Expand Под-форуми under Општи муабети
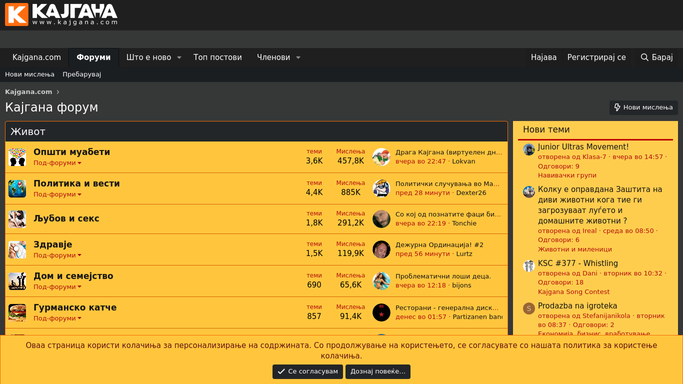683x384 pixels. click(x=57, y=163)
